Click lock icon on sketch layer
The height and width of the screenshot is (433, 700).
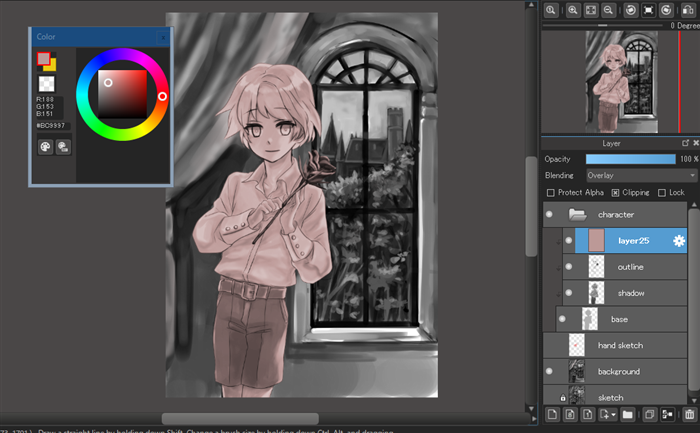[x=562, y=398]
